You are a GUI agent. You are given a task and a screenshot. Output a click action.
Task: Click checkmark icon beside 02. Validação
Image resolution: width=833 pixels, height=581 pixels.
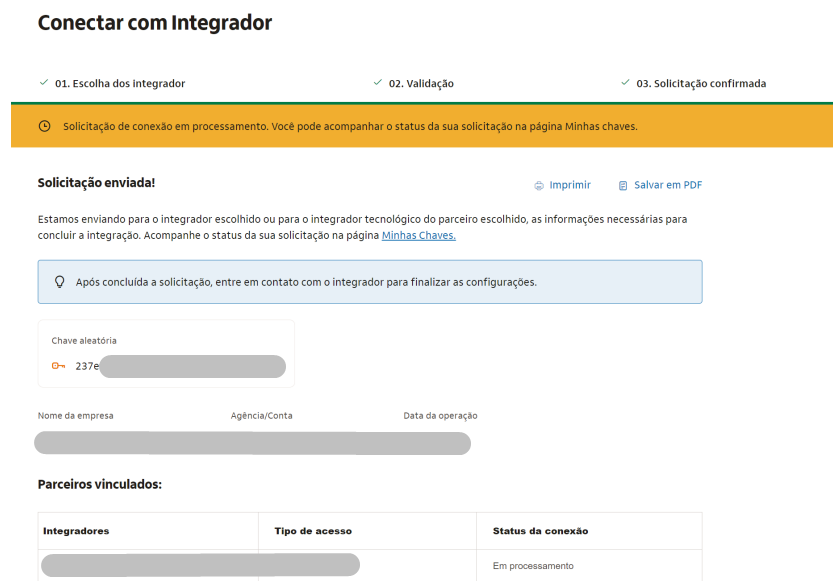coord(378,82)
